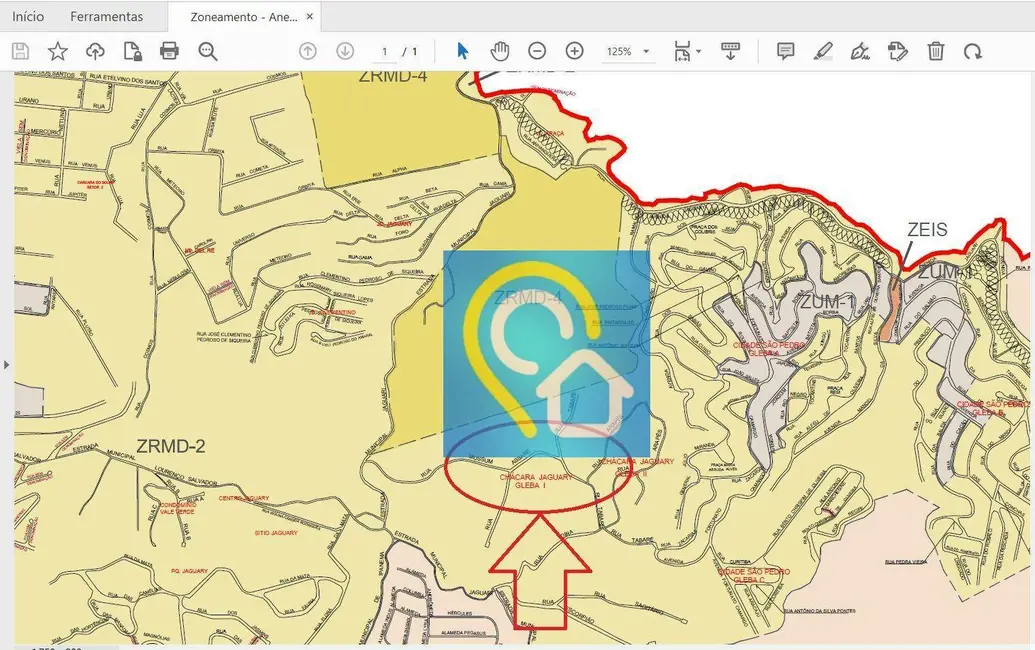This screenshot has height=650, width=1035.
Task: Click the cloud upload icon
Action: point(95,51)
